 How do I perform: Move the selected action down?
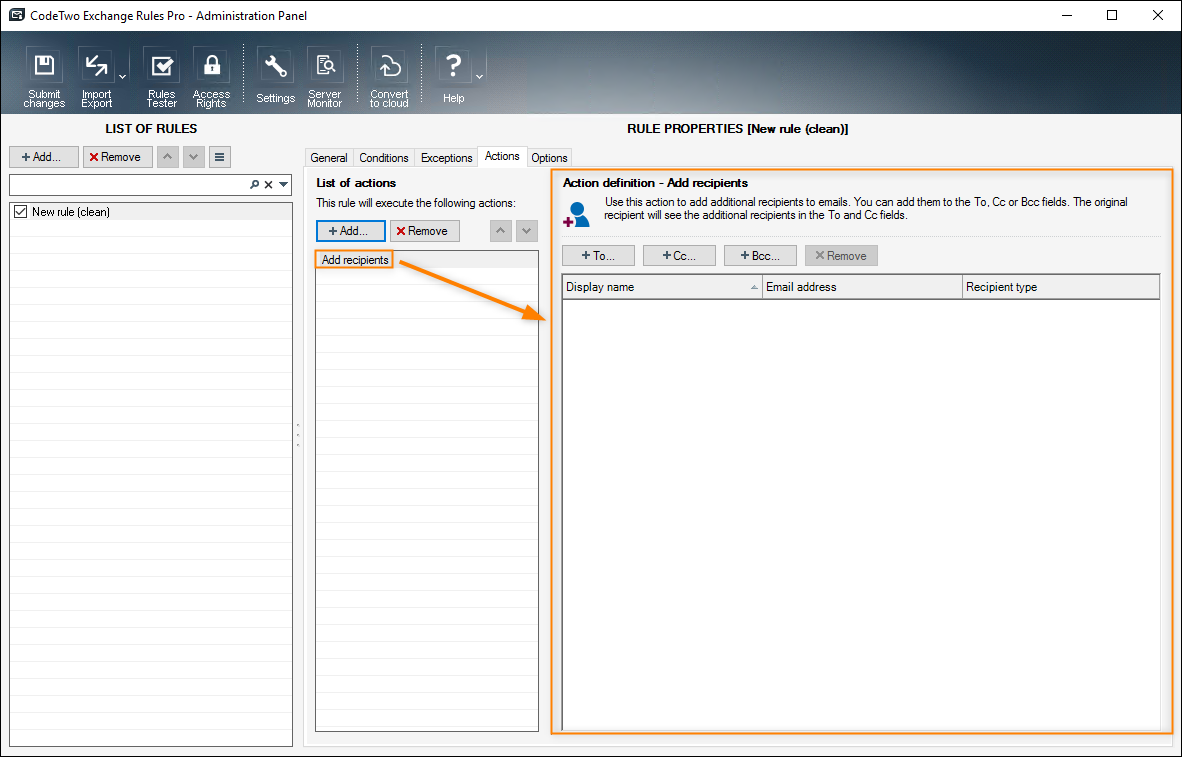(527, 231)
